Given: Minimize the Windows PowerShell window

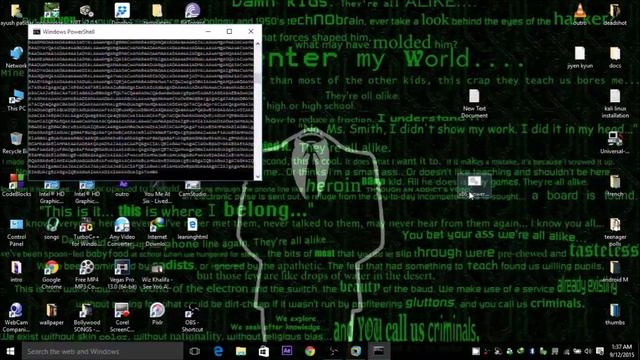Looking at the screenshot, I should pos(208,31).
